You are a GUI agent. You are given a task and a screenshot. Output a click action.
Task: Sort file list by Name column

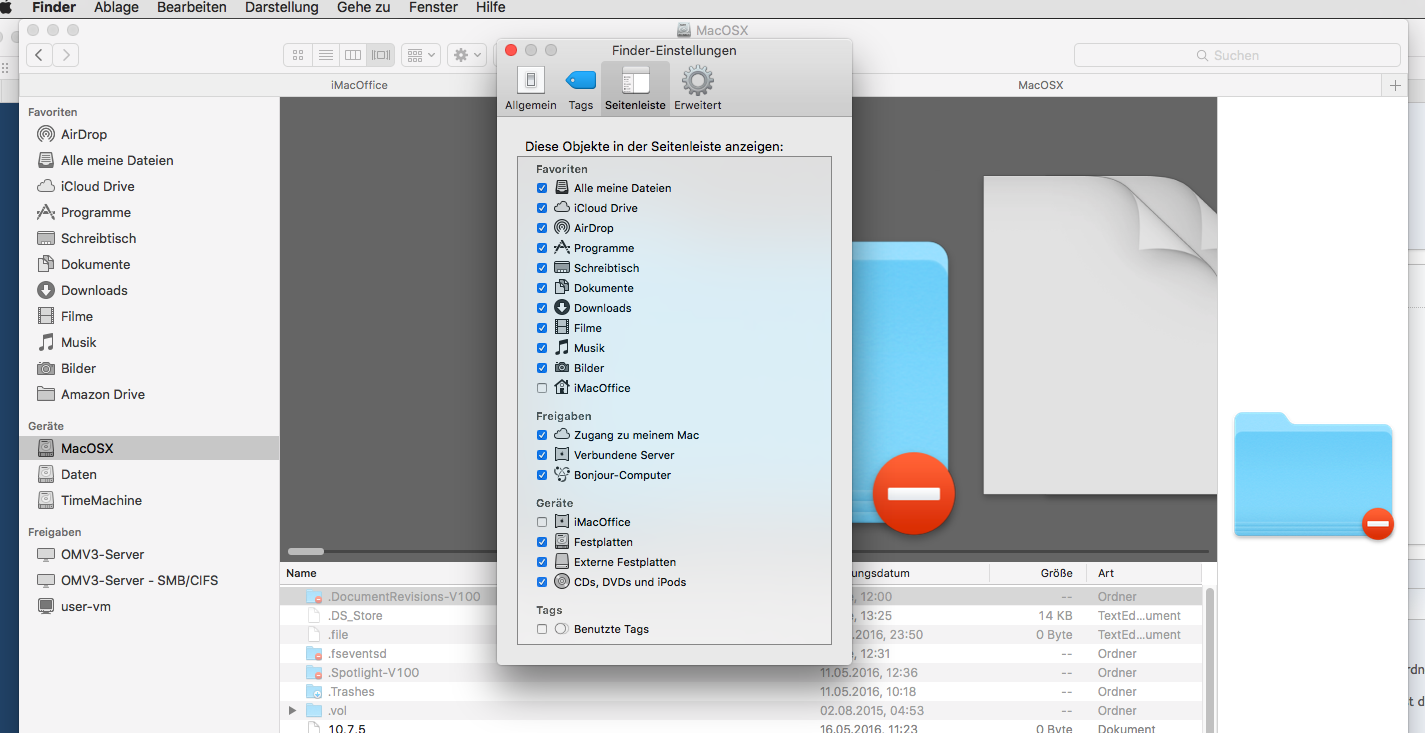(302, 573)
